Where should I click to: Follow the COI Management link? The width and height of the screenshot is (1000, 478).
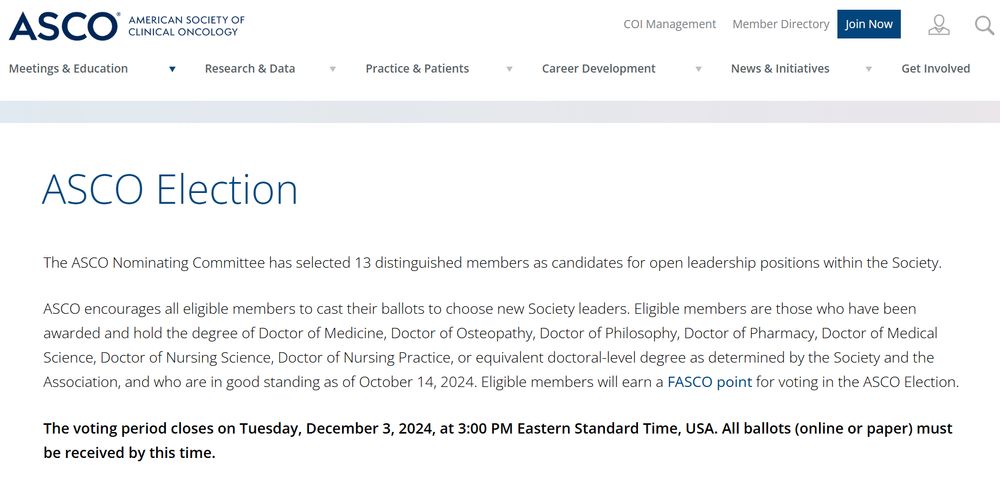pyautogui.click(x=670, y=24)
